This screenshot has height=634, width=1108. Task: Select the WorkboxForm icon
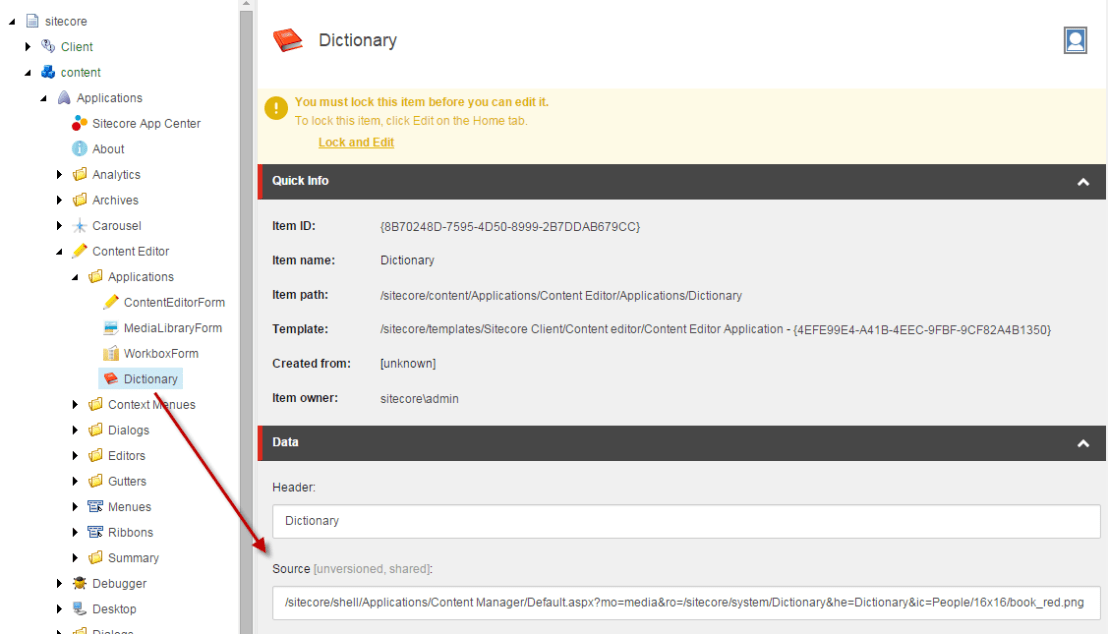click(x=111, y=353)
